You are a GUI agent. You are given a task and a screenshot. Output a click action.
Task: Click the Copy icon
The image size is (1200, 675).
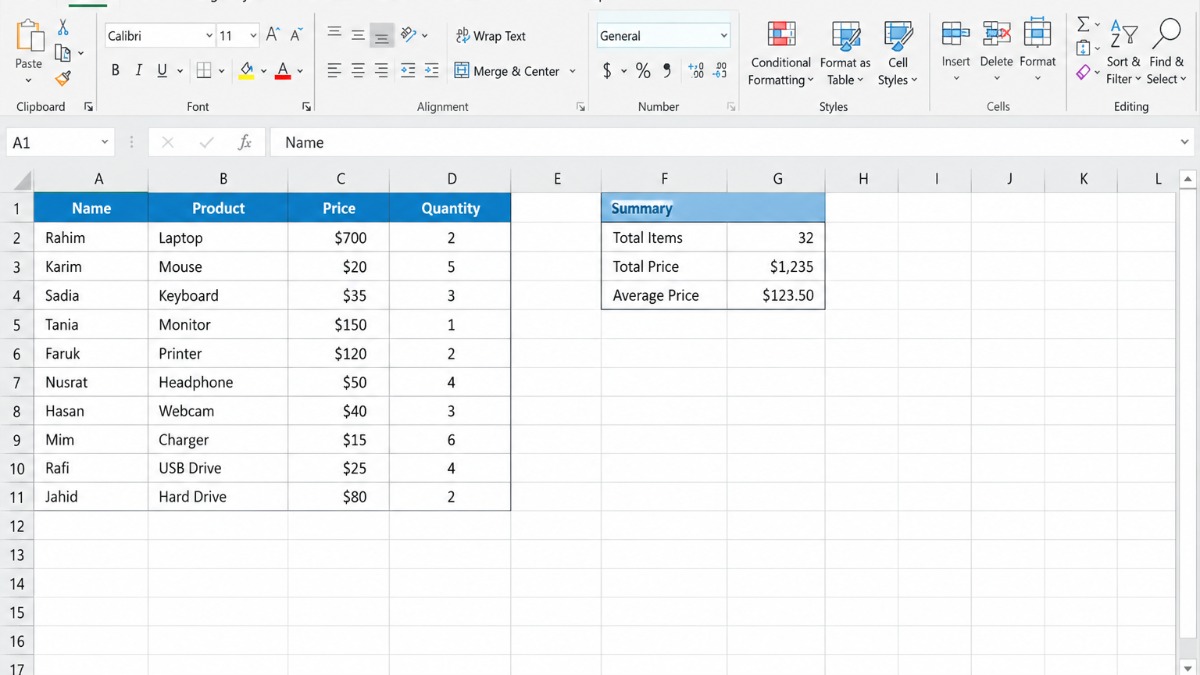point(63,53)
